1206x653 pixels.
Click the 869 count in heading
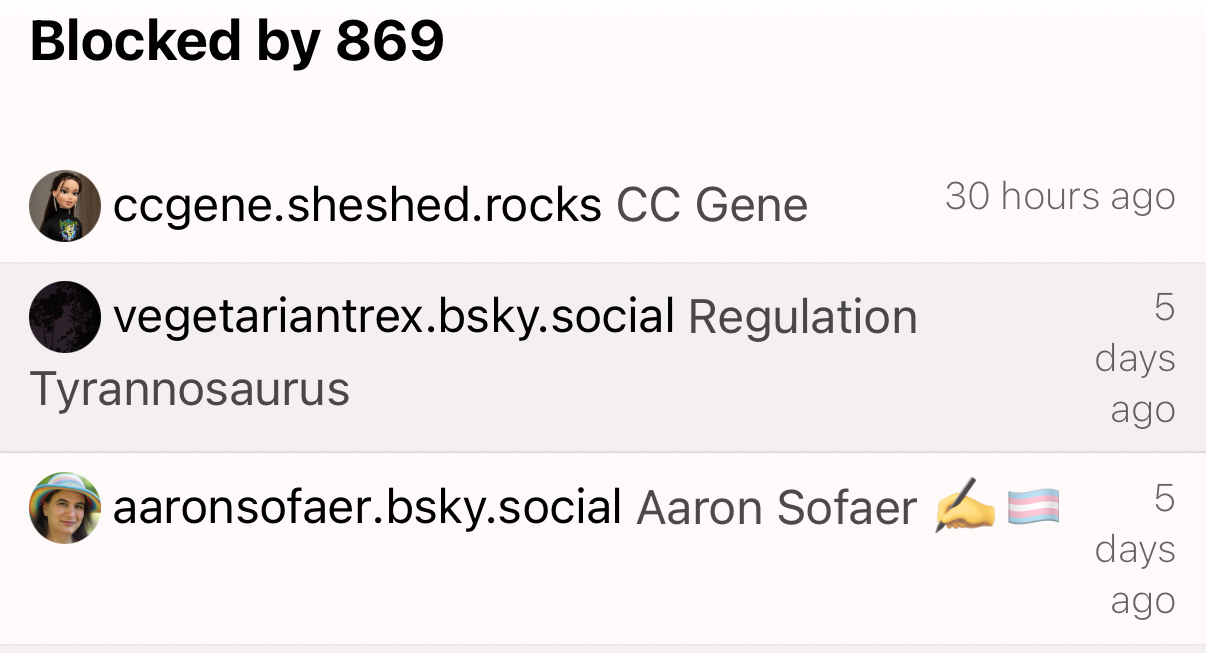pyautogui.click(x=390, y=42)
